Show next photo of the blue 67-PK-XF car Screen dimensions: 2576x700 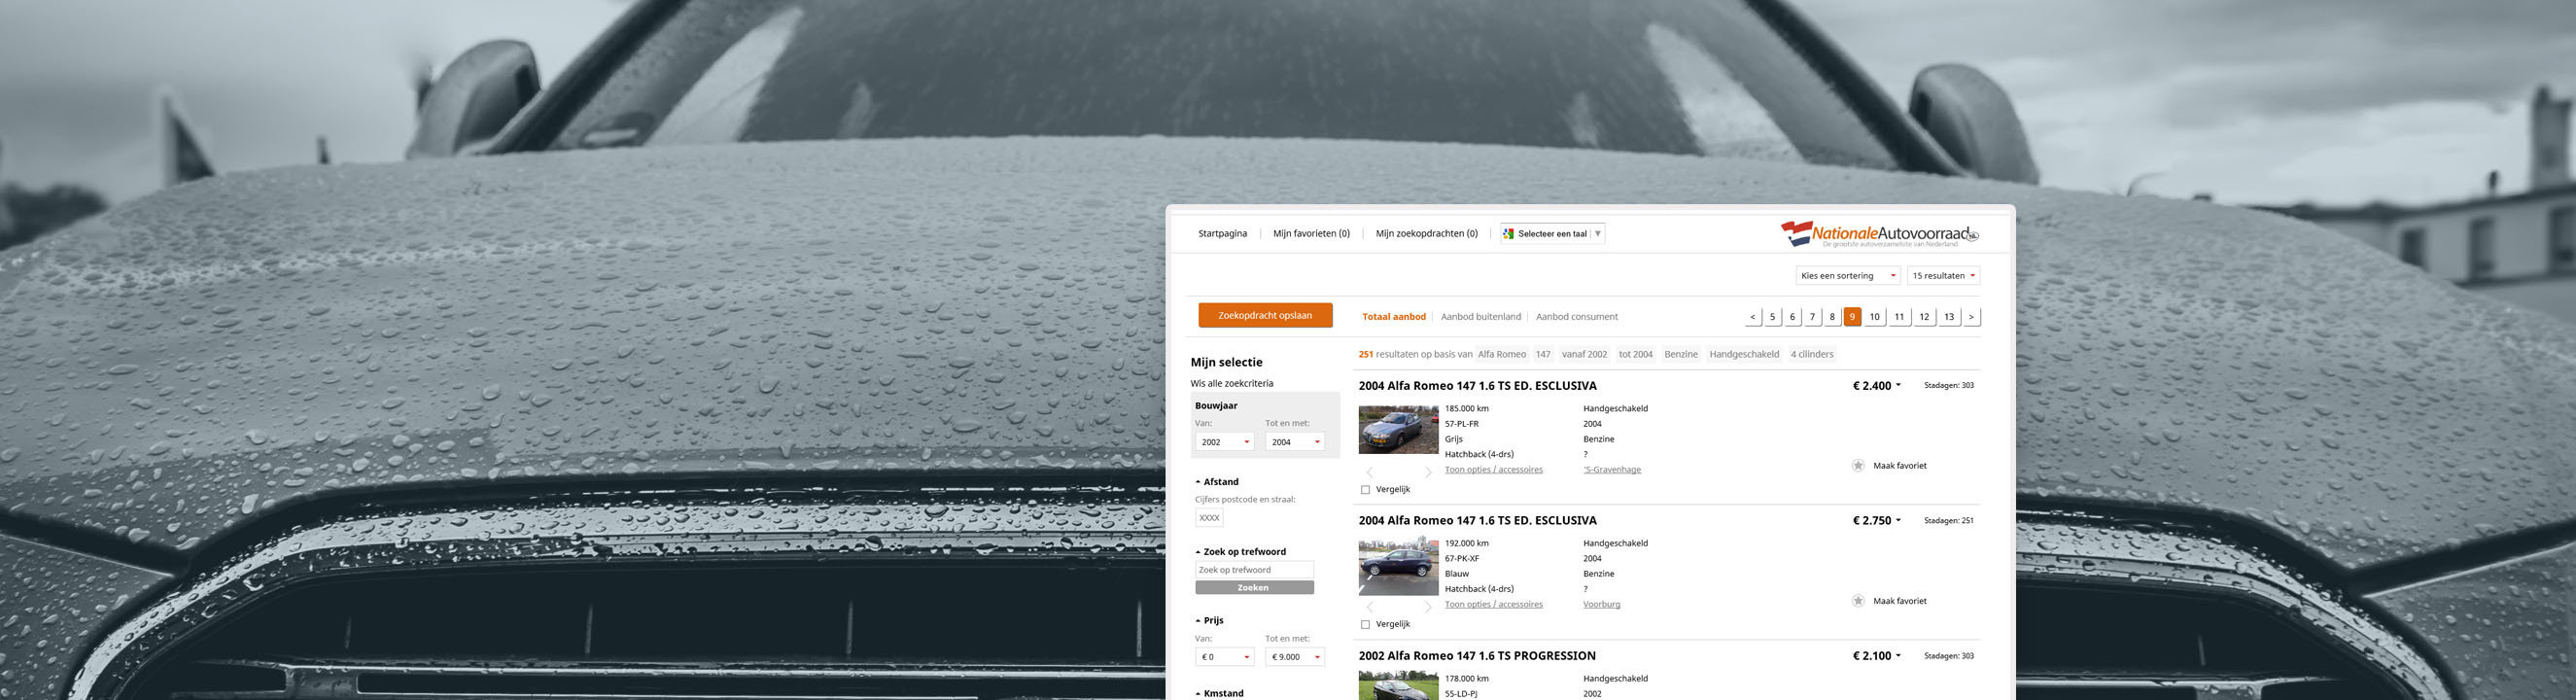point(1428,607)
